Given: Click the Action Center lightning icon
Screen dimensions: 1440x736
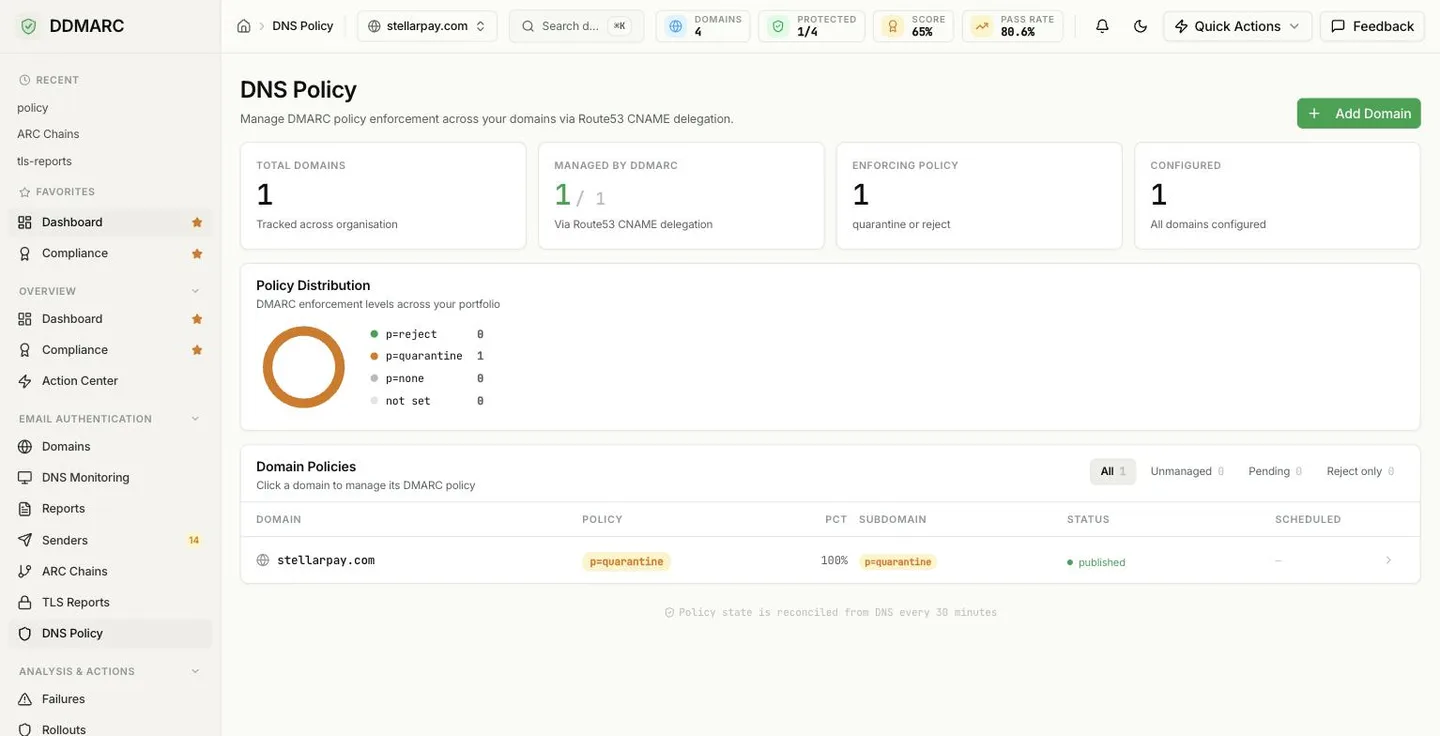Looking at the screenshot, I should (25, 381).
